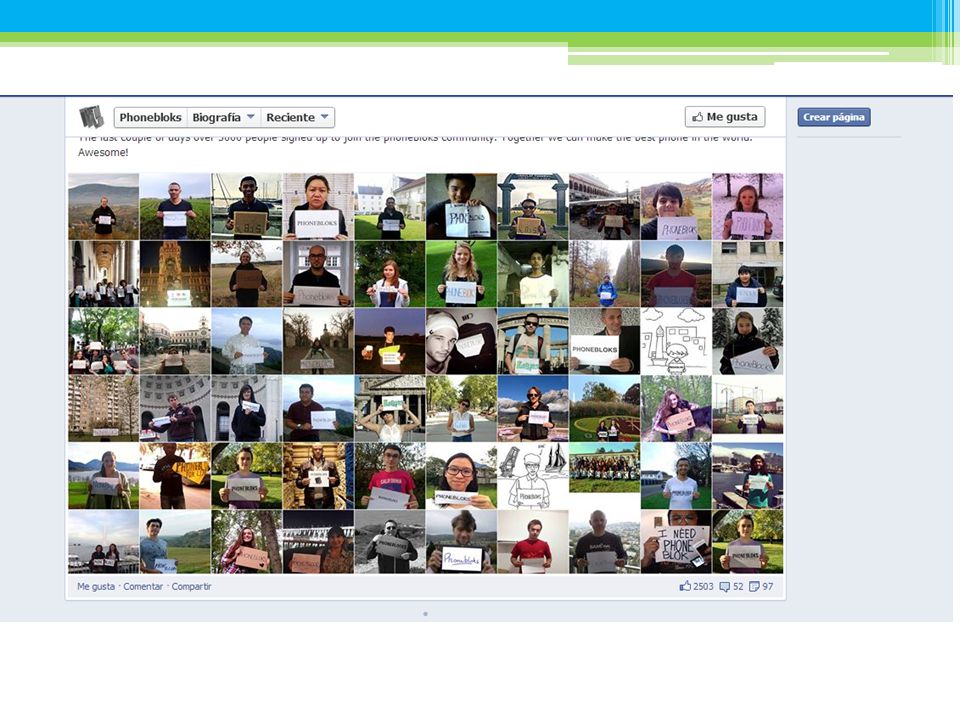Click the Compartir link

click(191, 587)
